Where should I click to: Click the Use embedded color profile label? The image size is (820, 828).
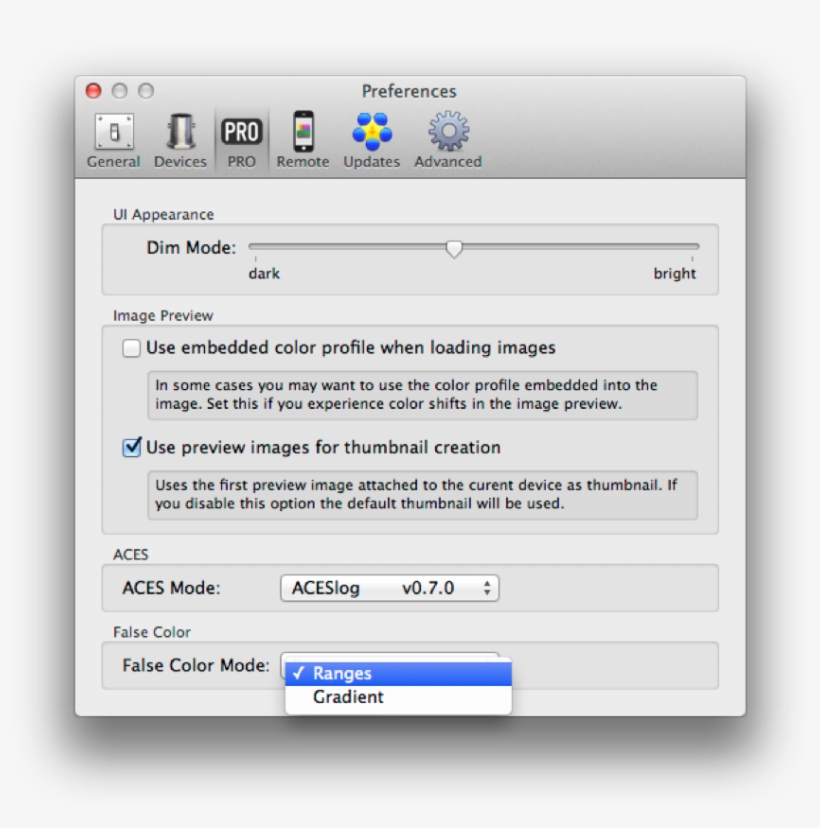pyautogui.click(x=350, y=348)
